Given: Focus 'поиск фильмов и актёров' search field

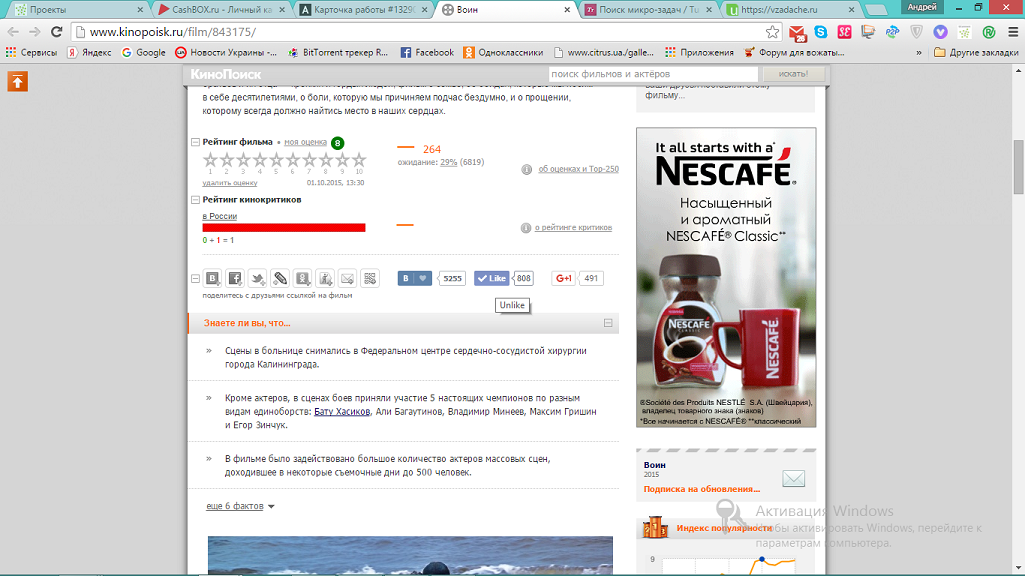Looking at the screenshot, I should point(652,74).
